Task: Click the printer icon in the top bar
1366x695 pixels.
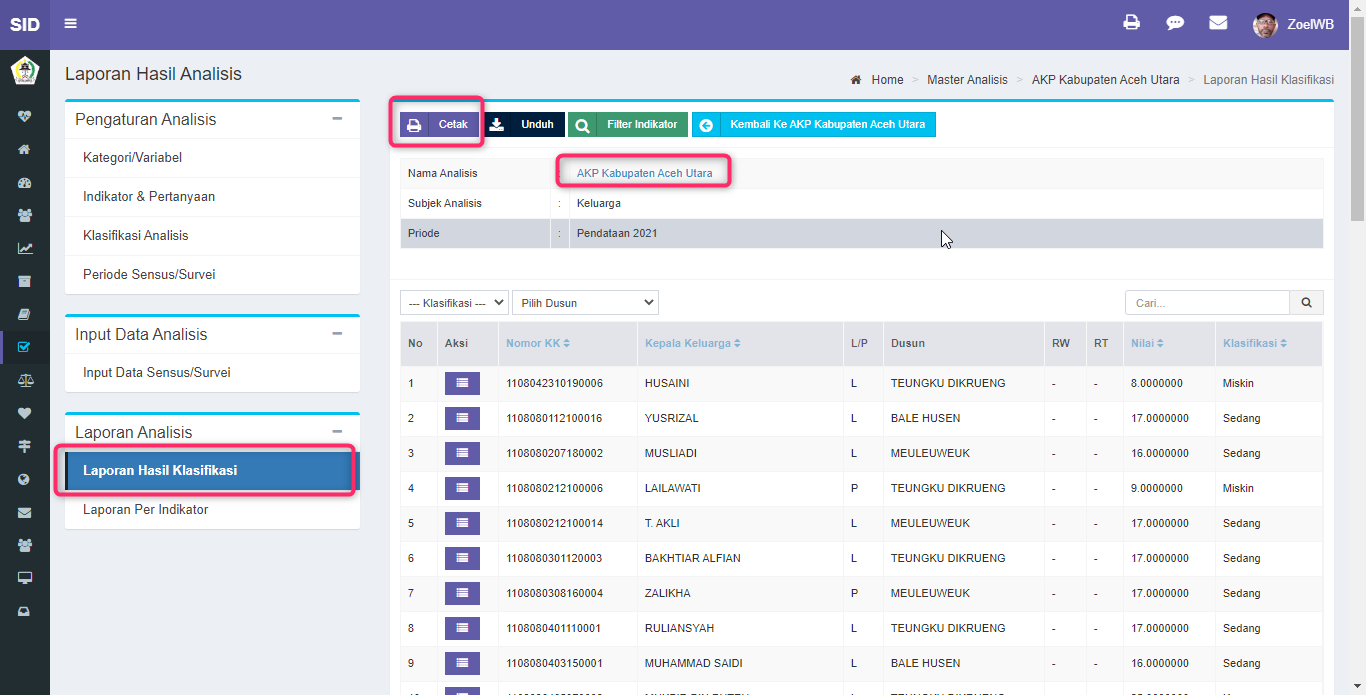Action: [x=1131, y=21]
